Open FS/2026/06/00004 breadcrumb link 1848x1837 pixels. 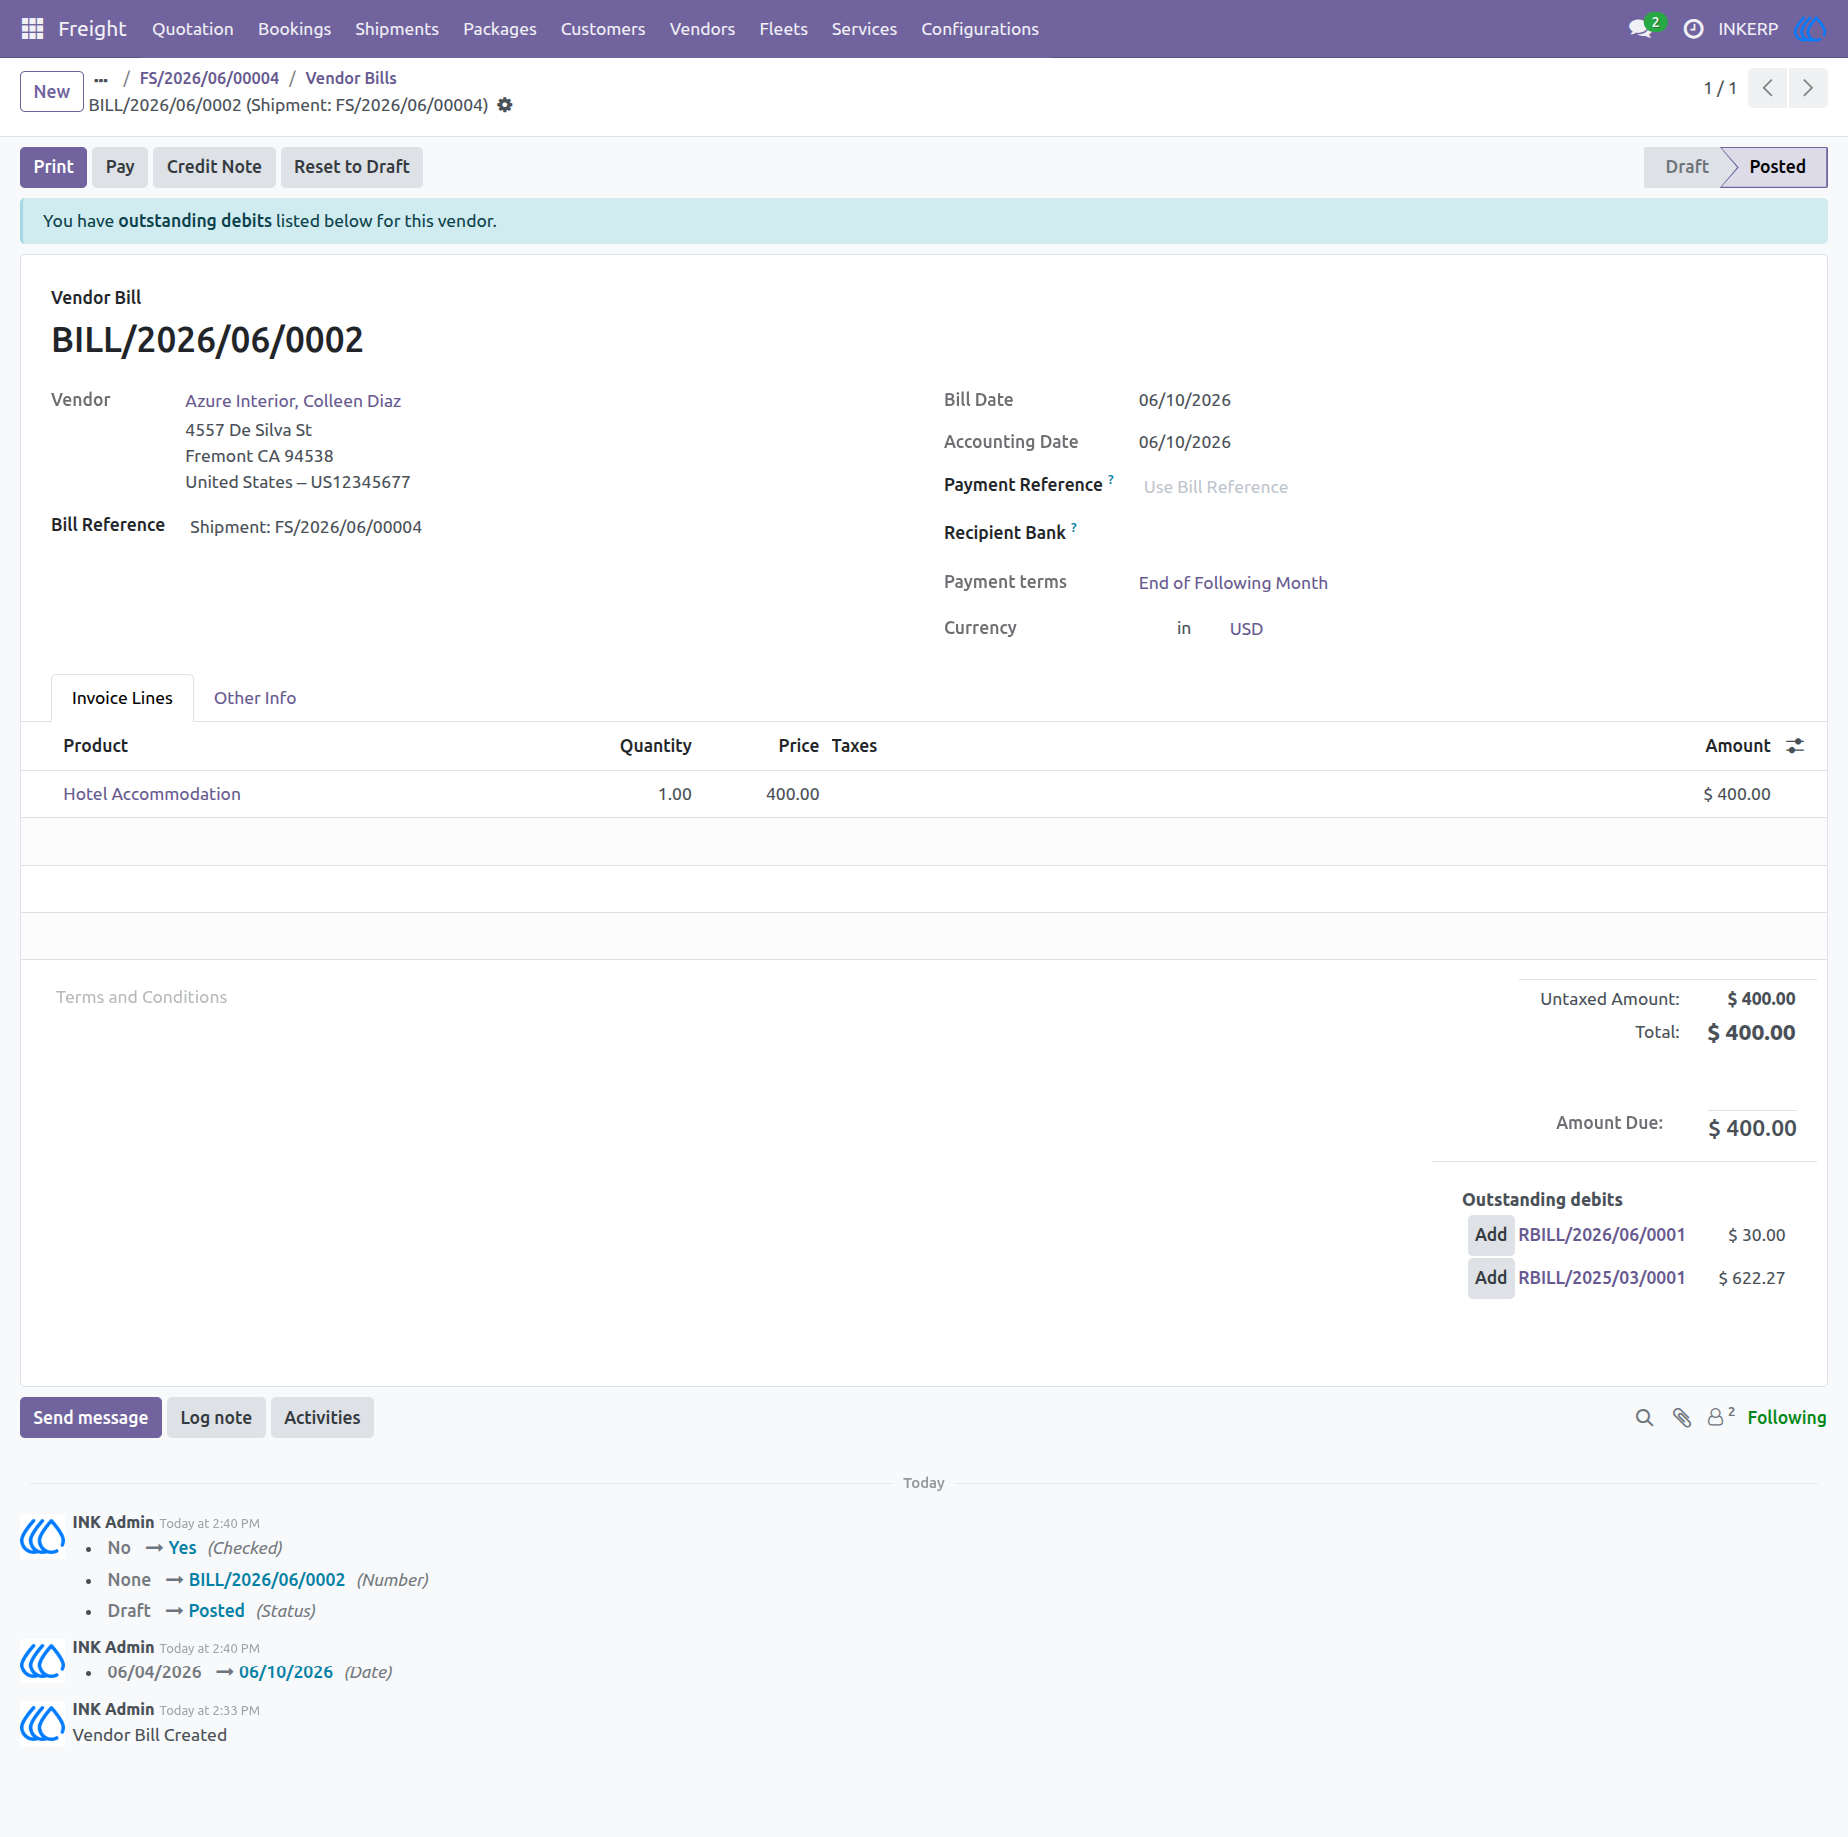(209, 78)
